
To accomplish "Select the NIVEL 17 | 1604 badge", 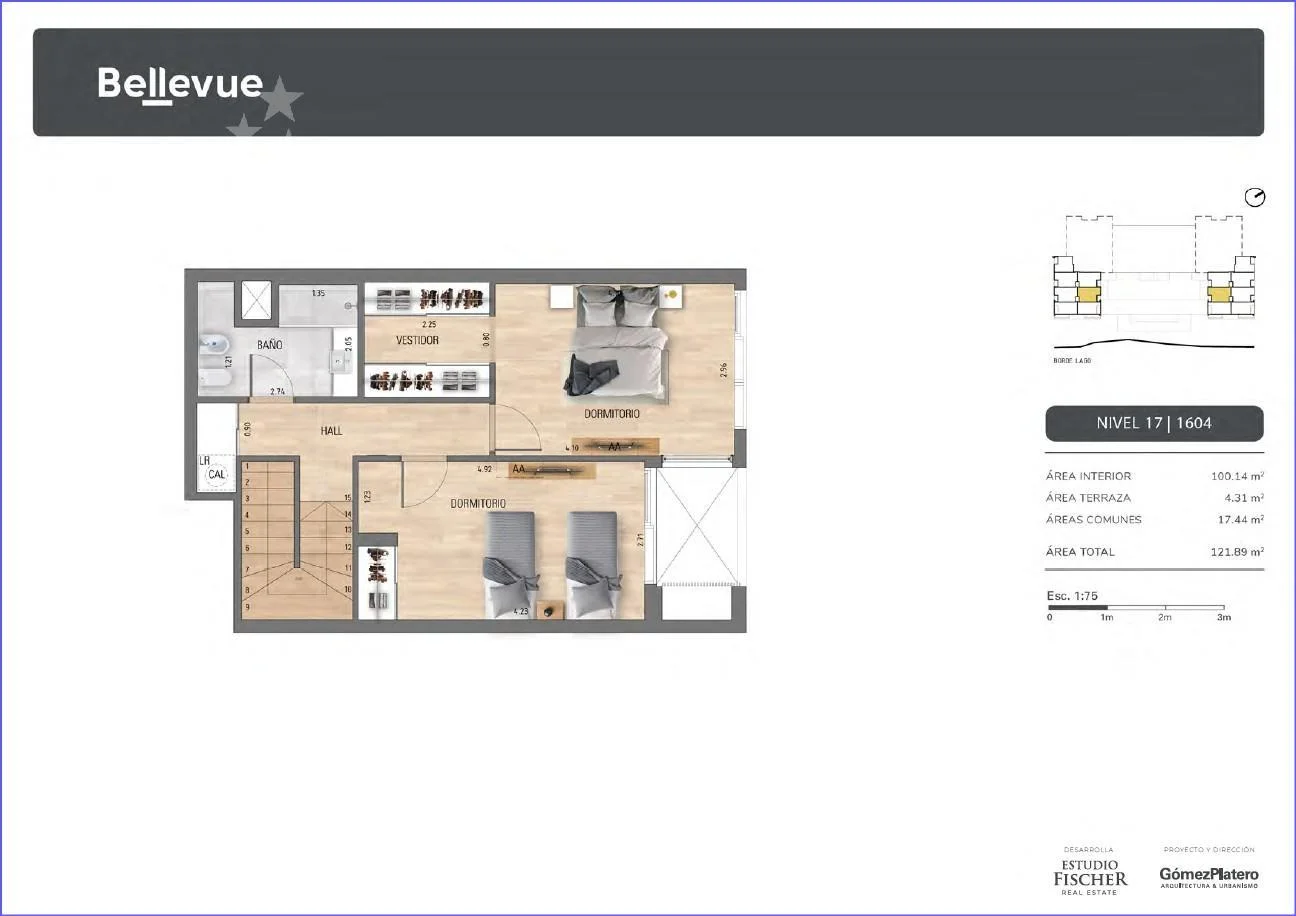I will pos(1154,423).
